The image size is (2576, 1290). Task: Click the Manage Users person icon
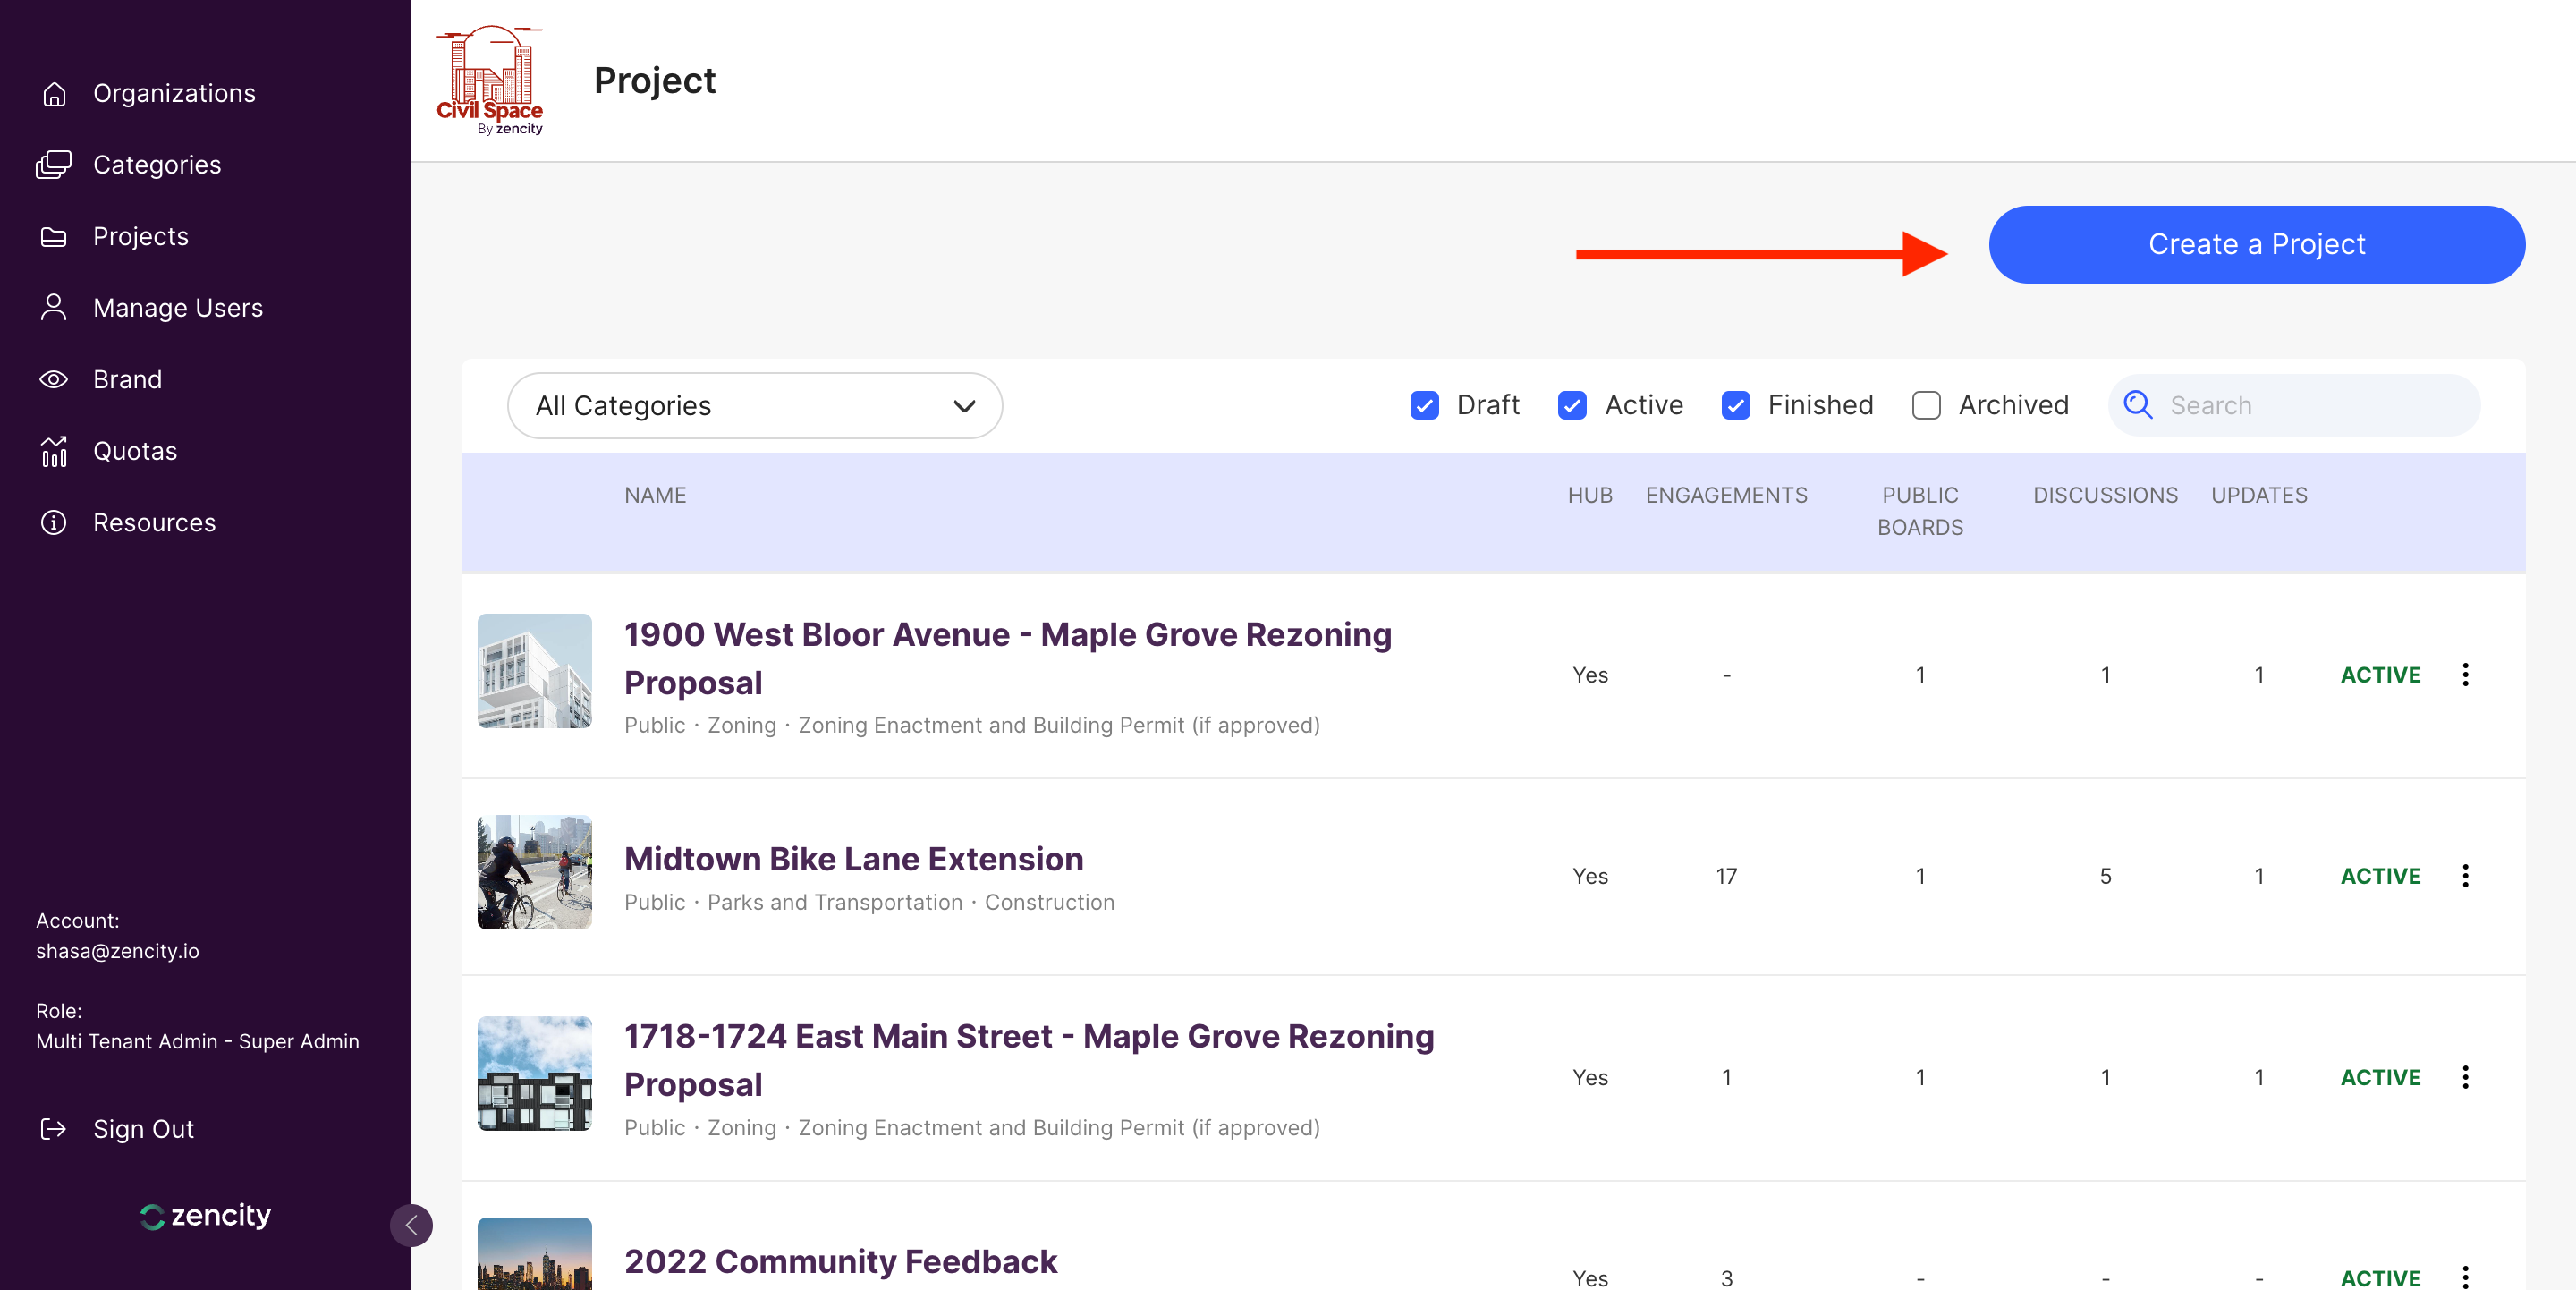[54, 308]
